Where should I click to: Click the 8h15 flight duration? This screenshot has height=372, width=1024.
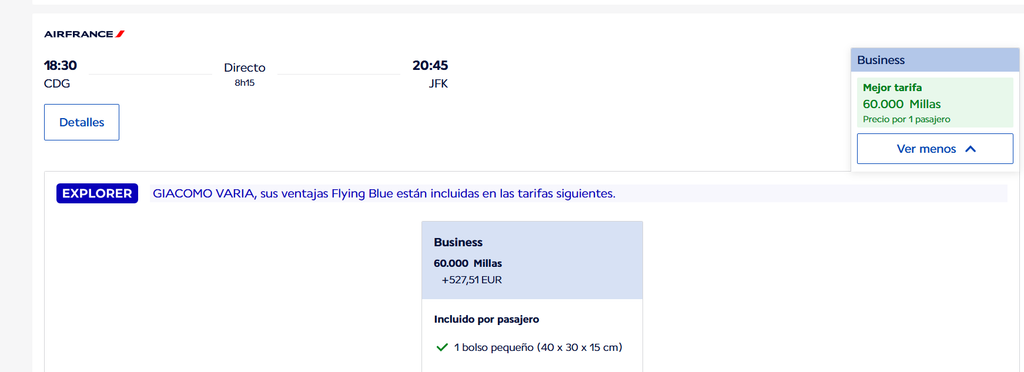245,82
